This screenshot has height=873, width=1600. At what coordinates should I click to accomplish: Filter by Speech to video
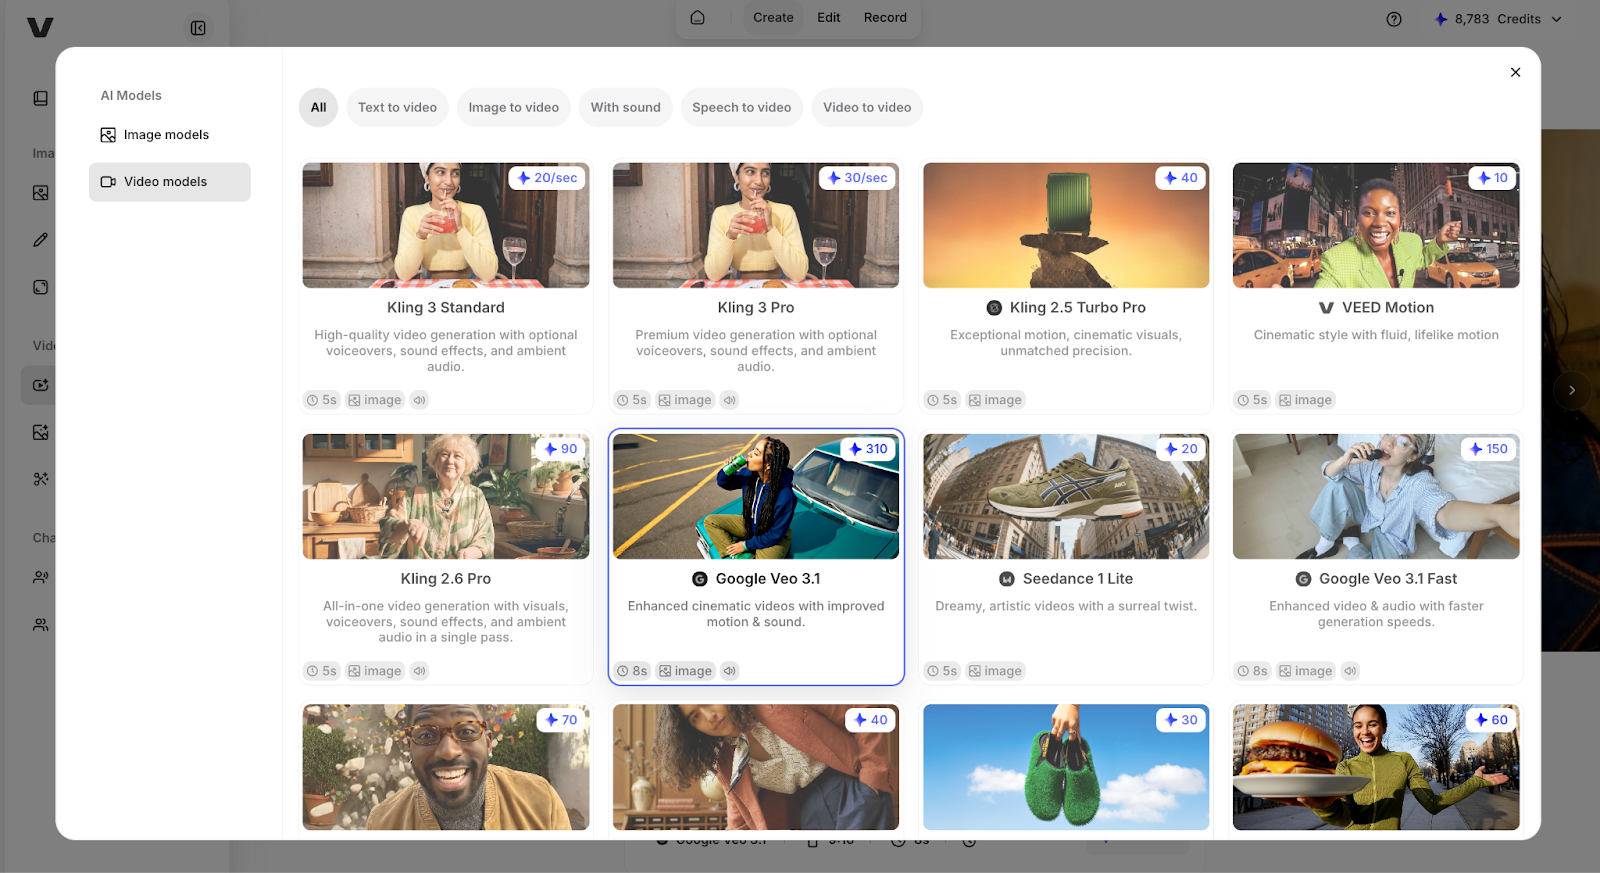click(x=741, y=108)
